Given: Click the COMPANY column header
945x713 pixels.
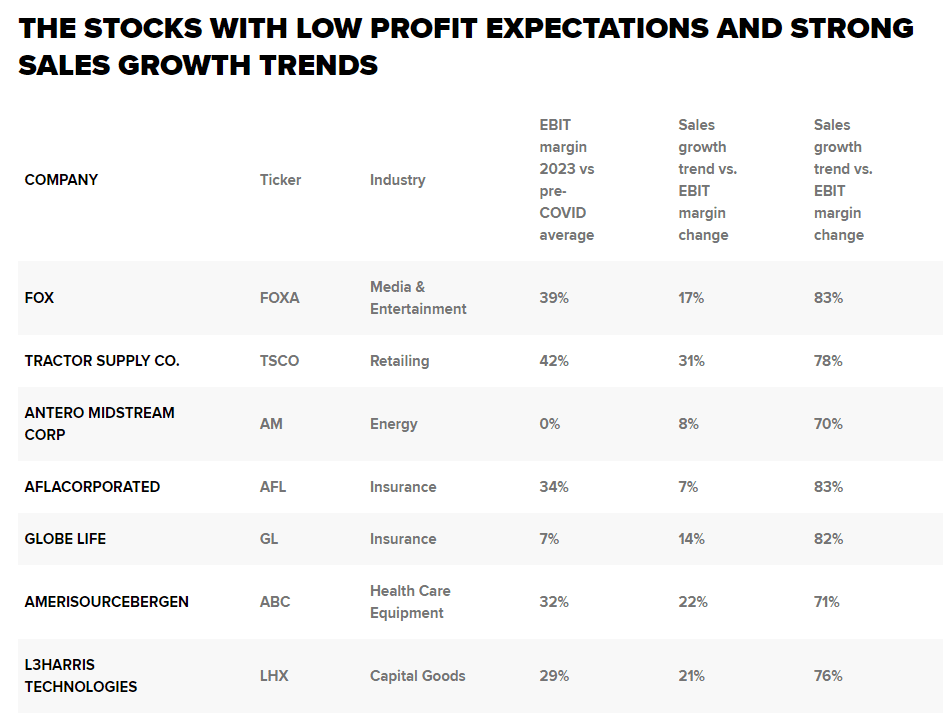Looking at the screenshot, I should pyautogui.click(x=61, y=180).
